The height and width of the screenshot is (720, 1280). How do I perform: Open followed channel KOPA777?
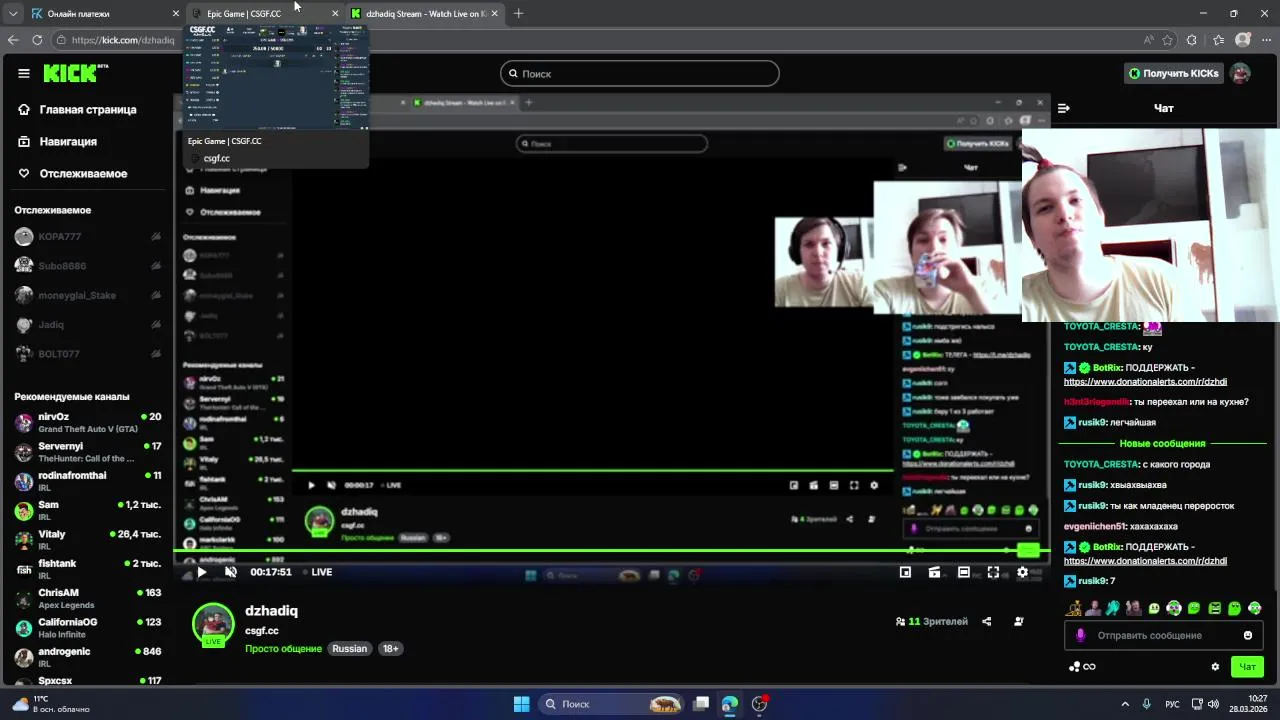88,237
